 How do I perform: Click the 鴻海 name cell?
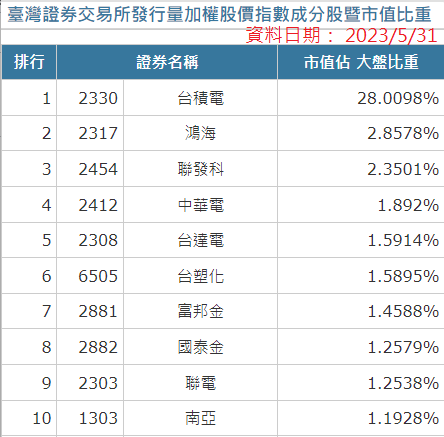(200, 133)
